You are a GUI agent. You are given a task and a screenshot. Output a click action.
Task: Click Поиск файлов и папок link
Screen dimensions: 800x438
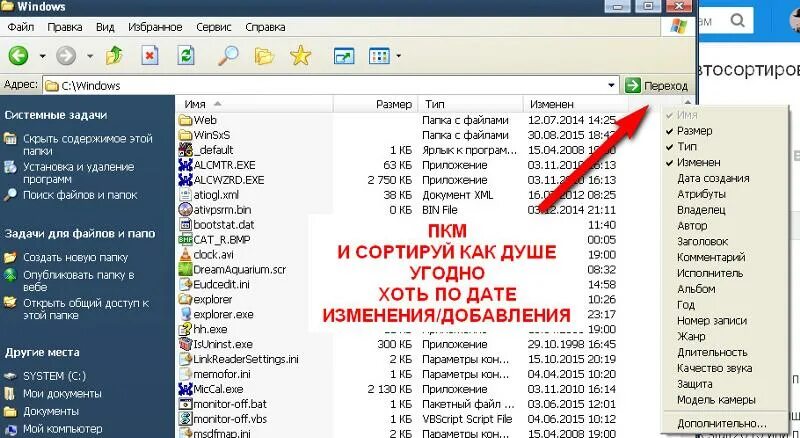point(80,195)
